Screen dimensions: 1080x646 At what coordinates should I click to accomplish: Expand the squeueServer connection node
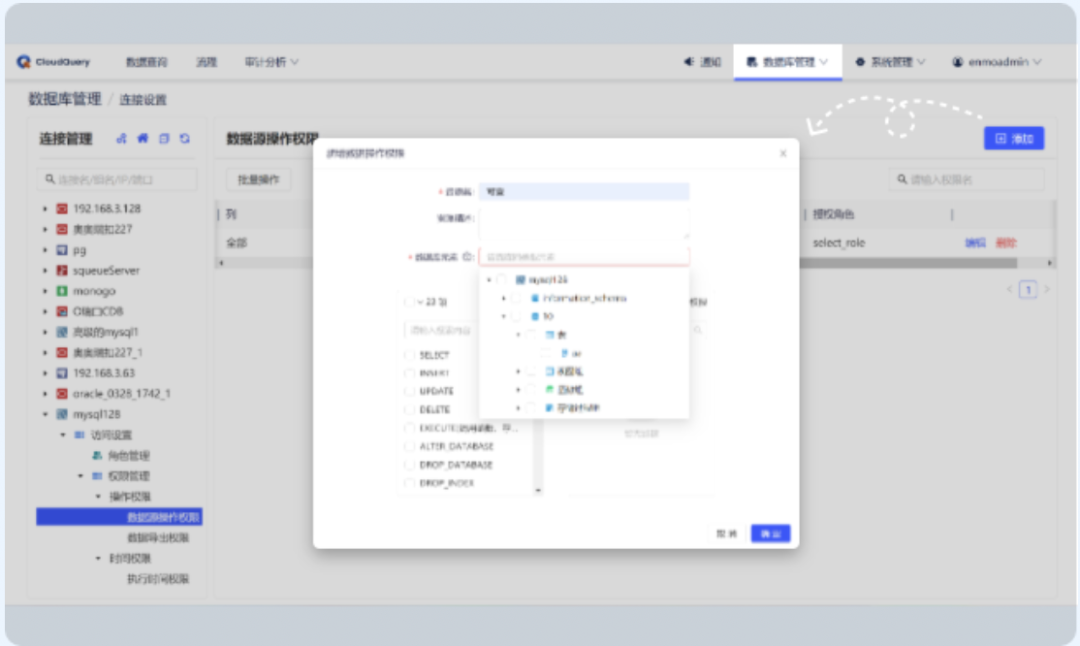(x=45, y=271)
